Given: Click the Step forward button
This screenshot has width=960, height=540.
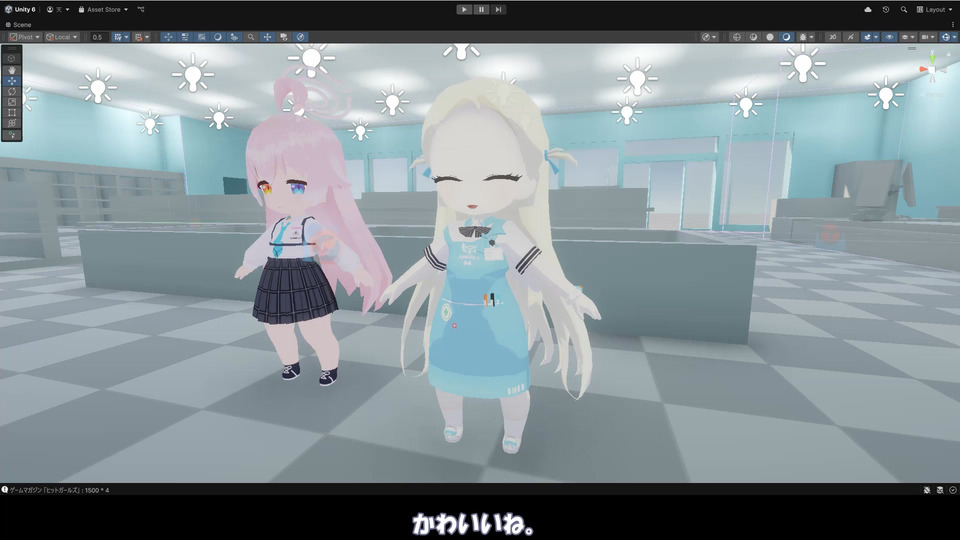Looking at the screenshot, I should tap(498, 9).
